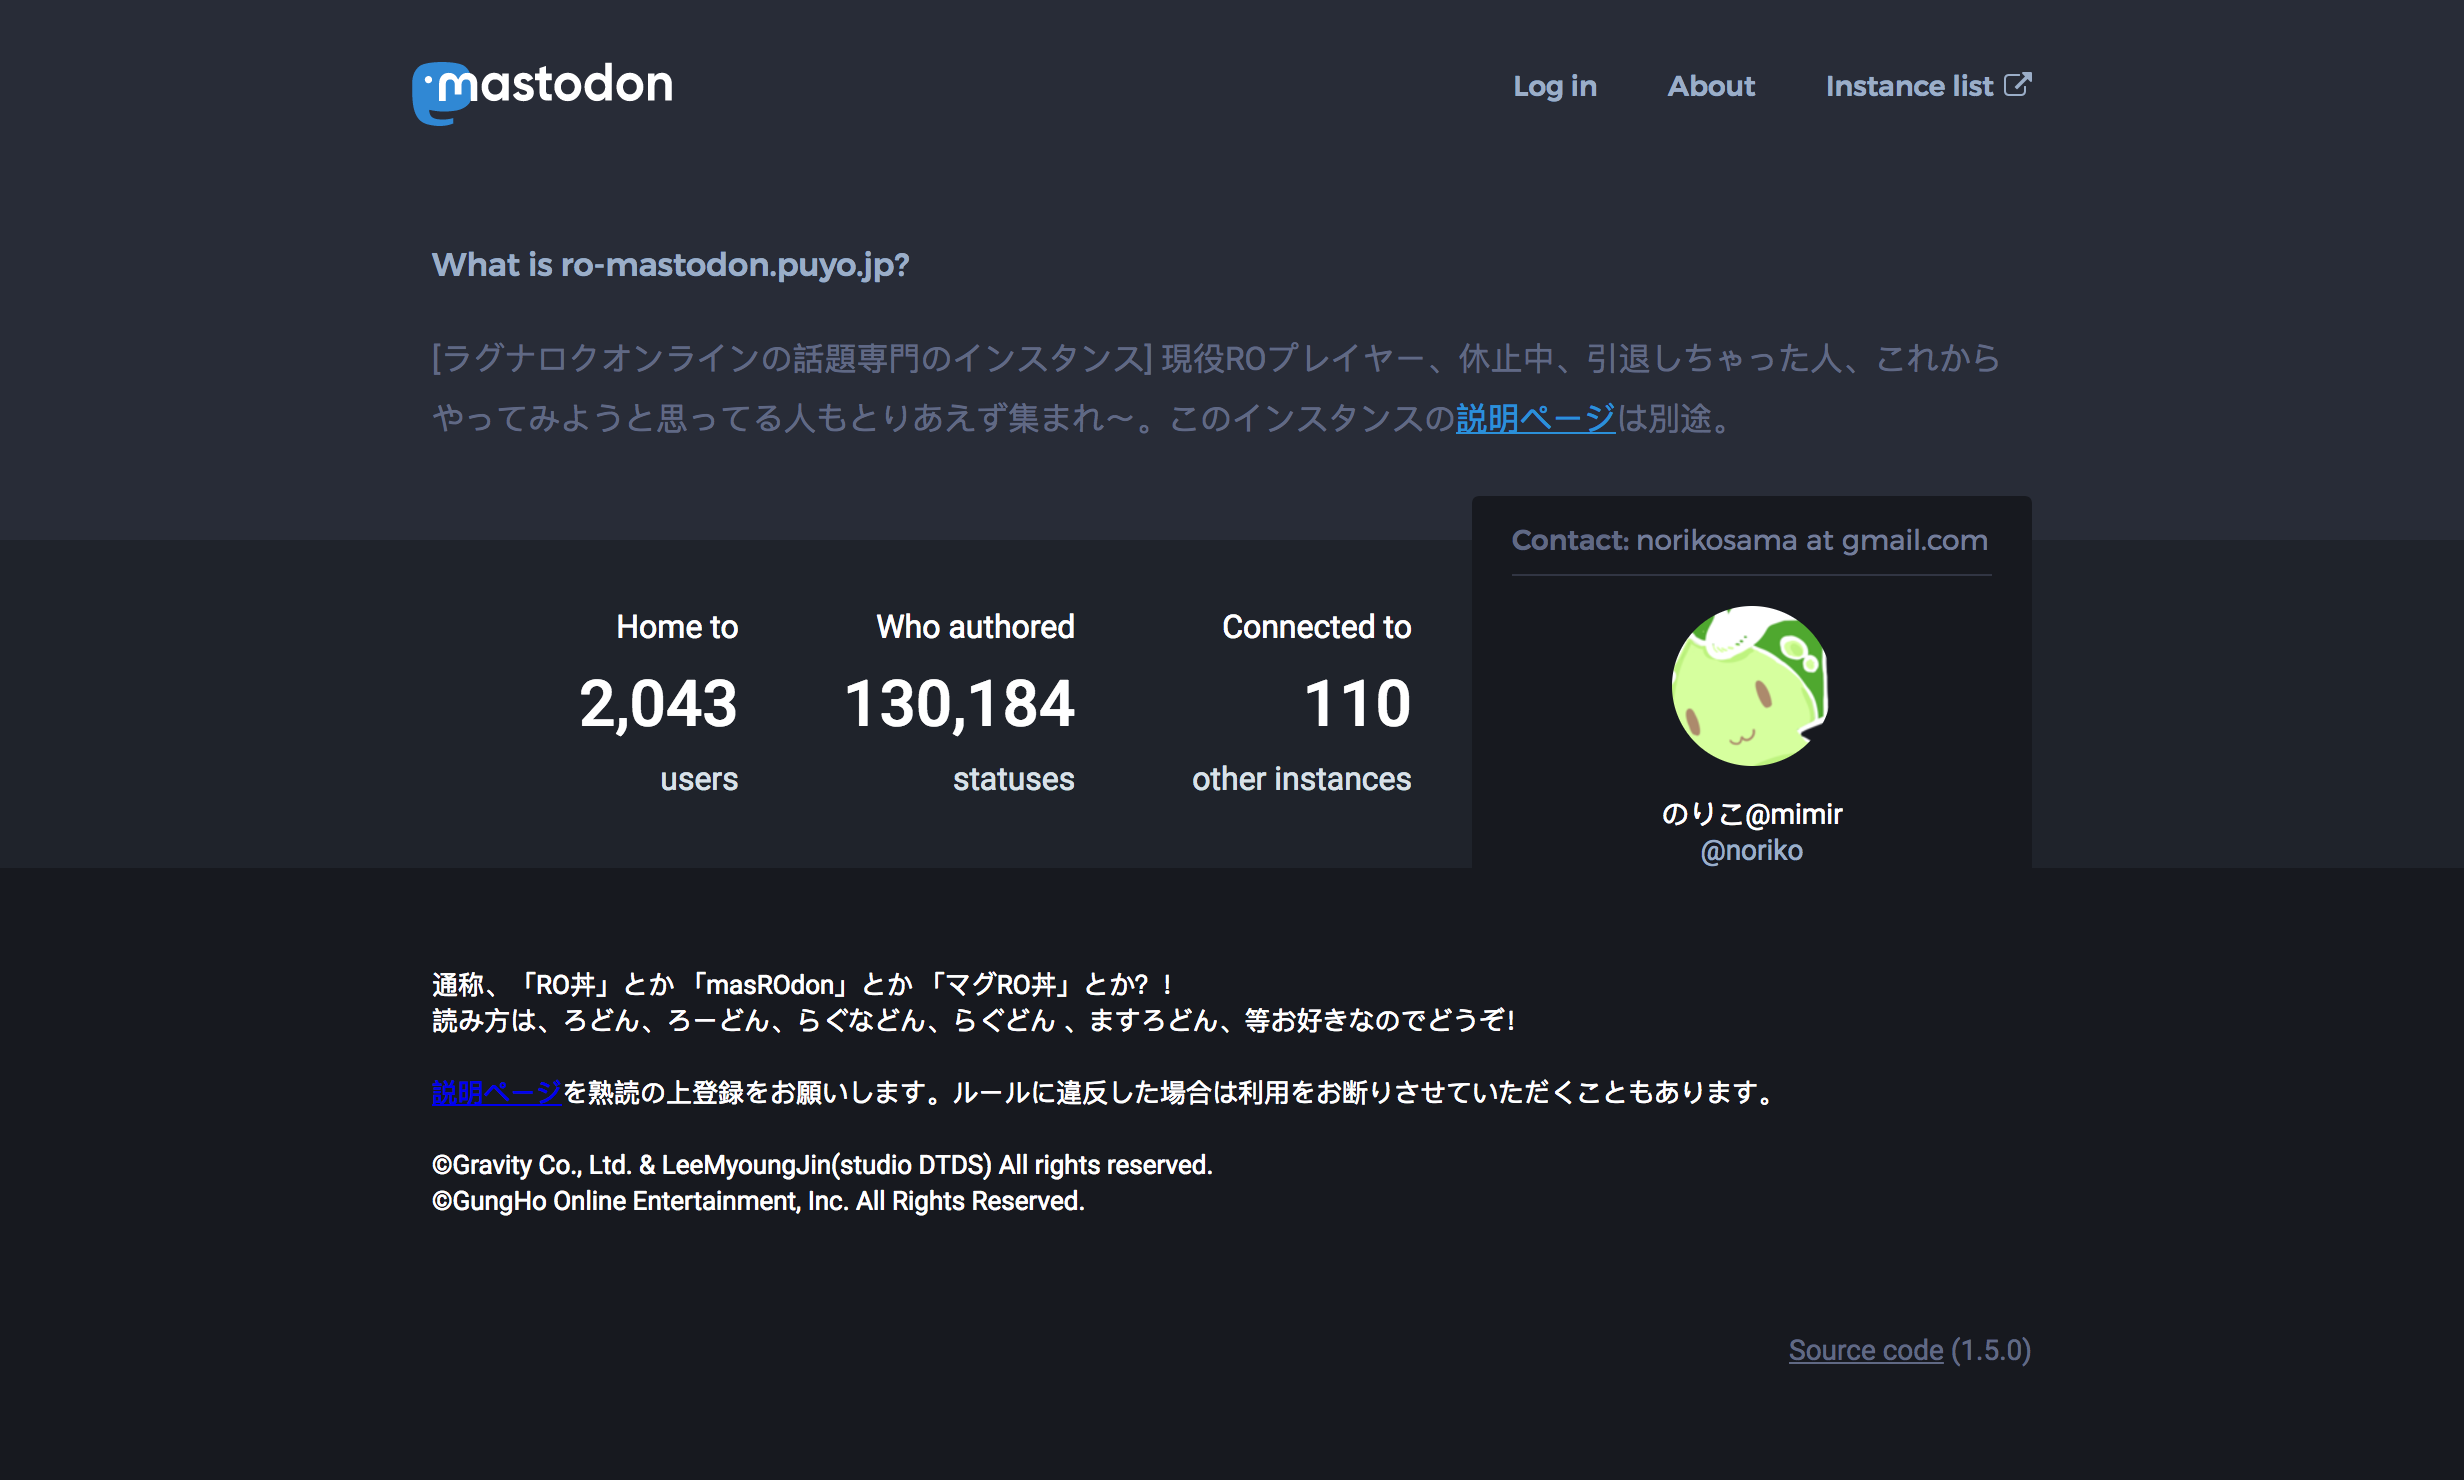Click the 'Who authored' label
2464x1480 pixels.
click(x=976, y=627)
